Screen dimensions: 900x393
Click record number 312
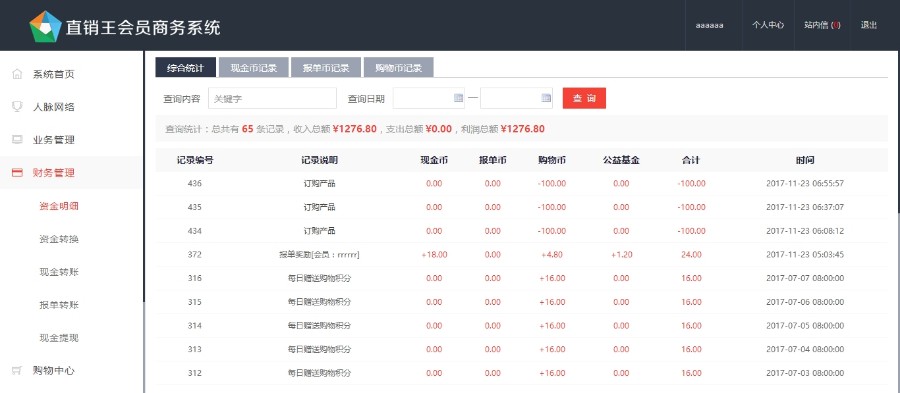pos(195,373)
